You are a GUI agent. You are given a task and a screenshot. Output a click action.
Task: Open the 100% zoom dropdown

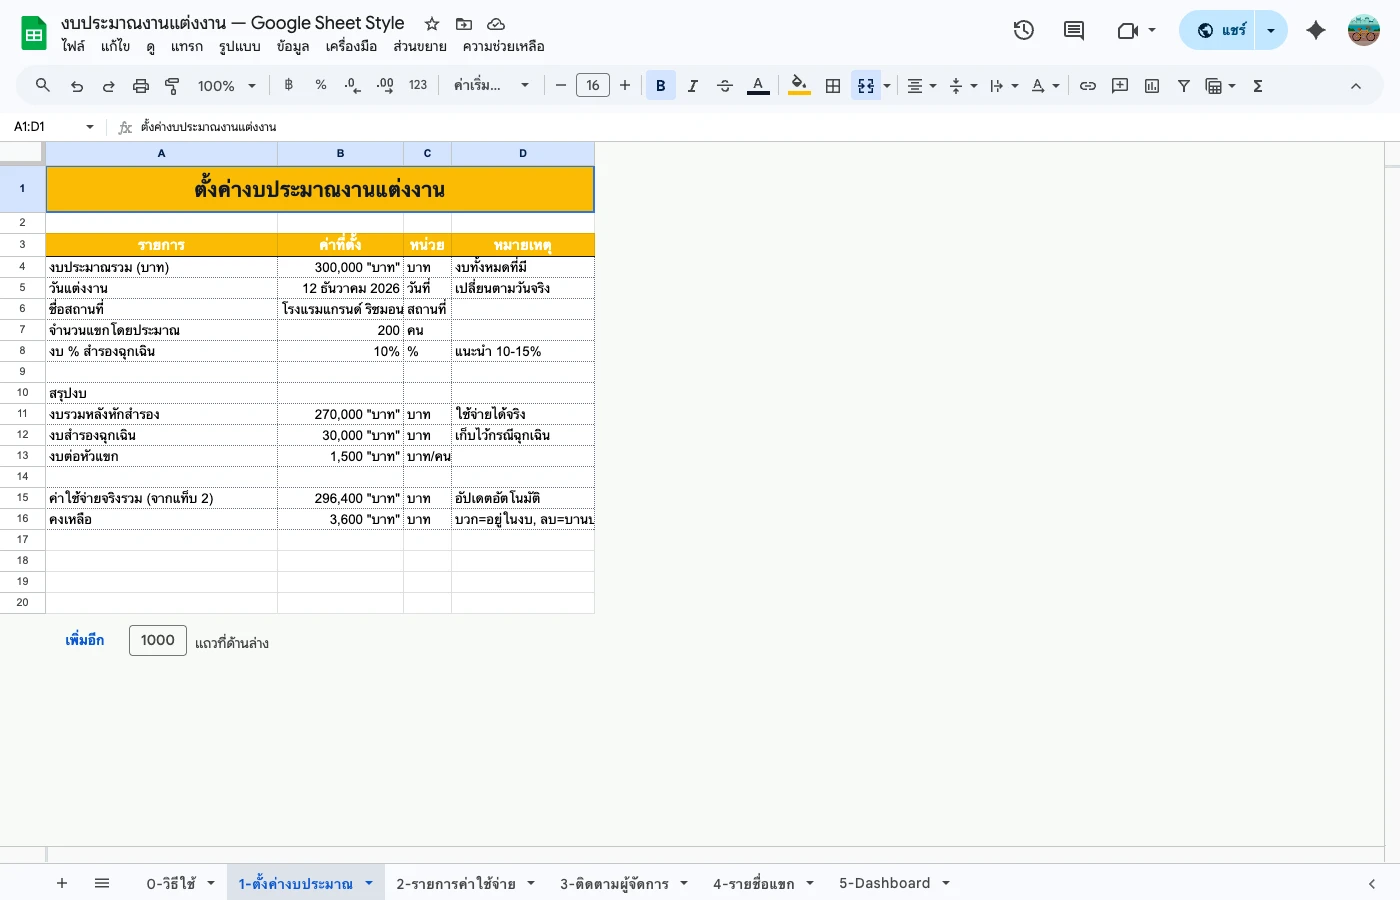pyautogui.click(x=226, y=86)
